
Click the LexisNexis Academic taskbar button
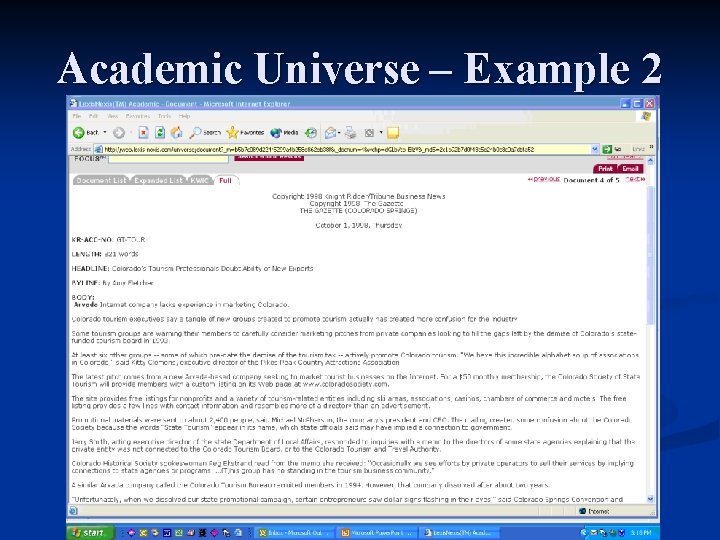point(459,533)
